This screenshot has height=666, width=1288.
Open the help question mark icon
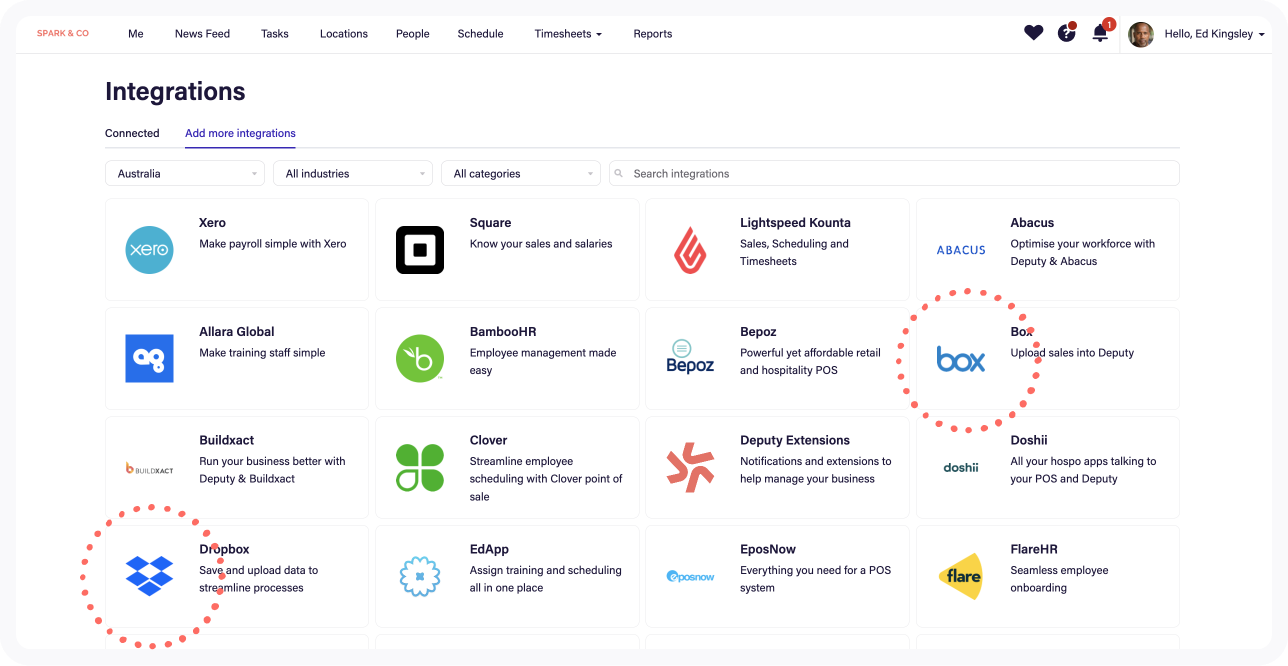coord(1066,33)
